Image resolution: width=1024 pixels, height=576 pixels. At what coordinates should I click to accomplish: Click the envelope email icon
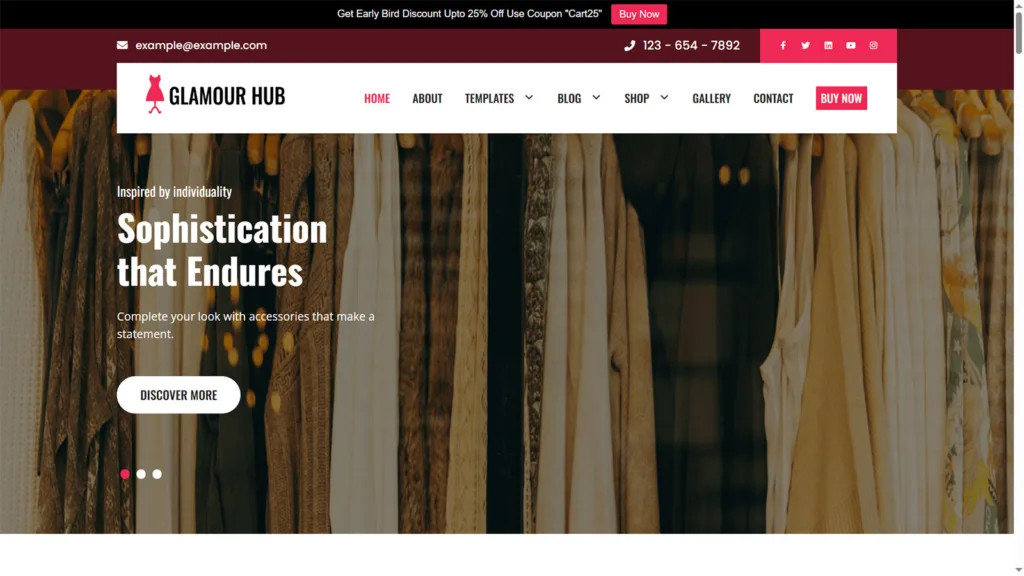[122, 45]
